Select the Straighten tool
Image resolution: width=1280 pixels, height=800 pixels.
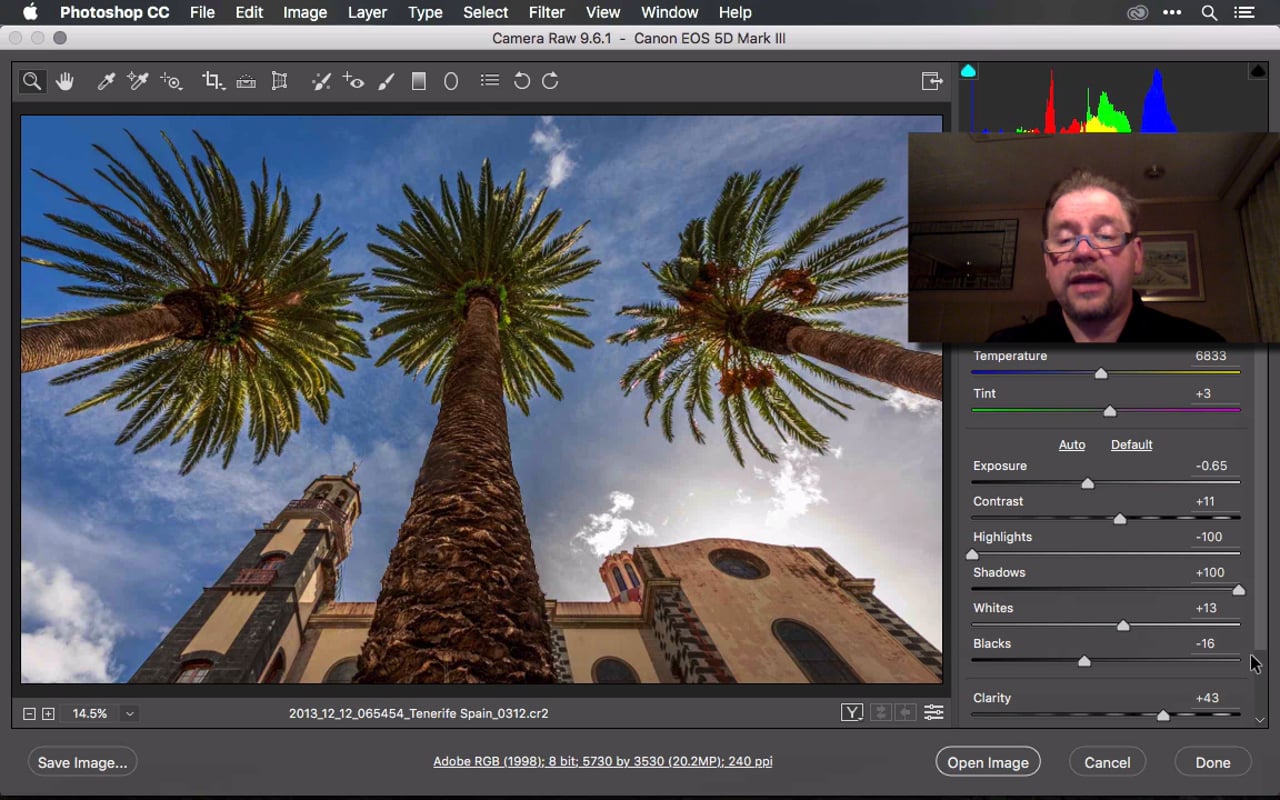click(x=246, y=81)
